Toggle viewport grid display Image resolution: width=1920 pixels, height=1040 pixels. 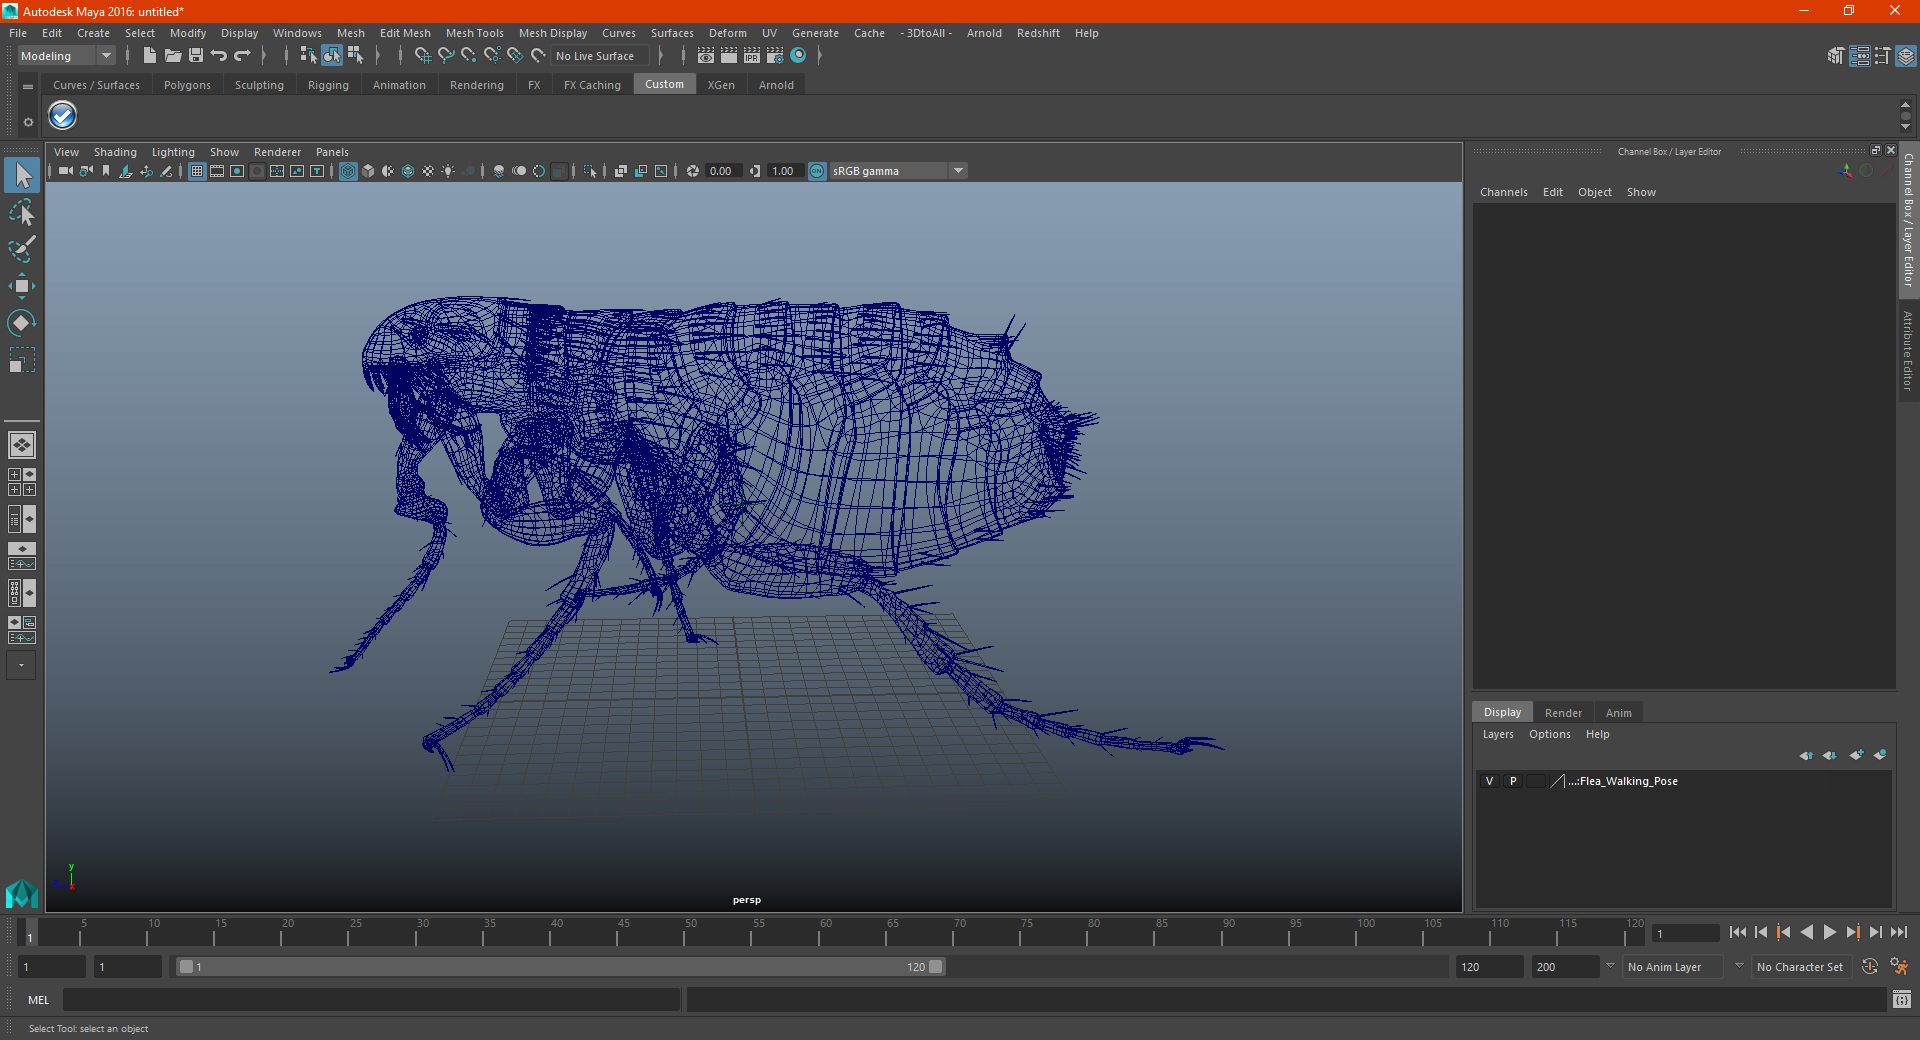click(x=197, y=171)
